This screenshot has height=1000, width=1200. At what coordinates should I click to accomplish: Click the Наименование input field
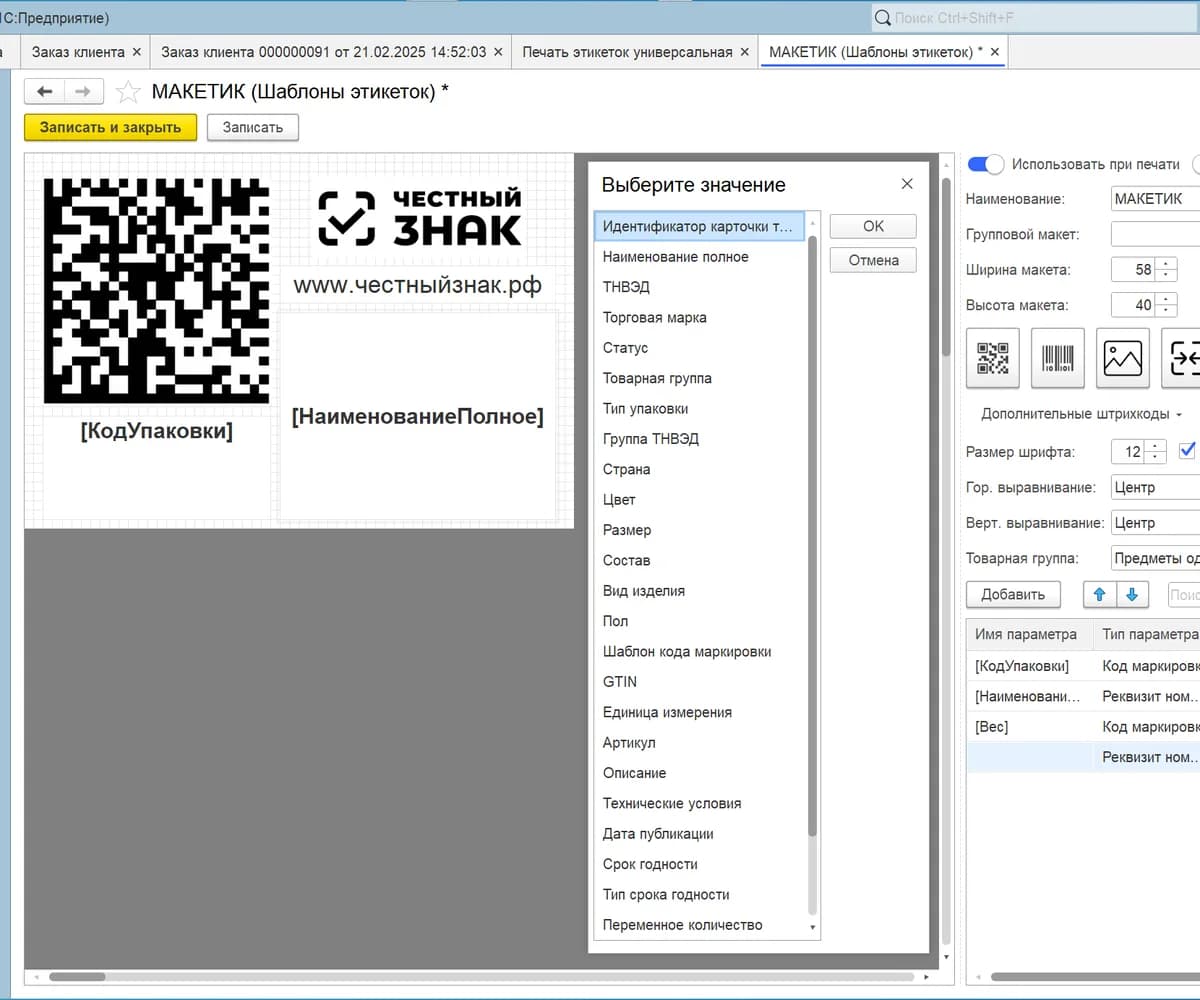1156,199
